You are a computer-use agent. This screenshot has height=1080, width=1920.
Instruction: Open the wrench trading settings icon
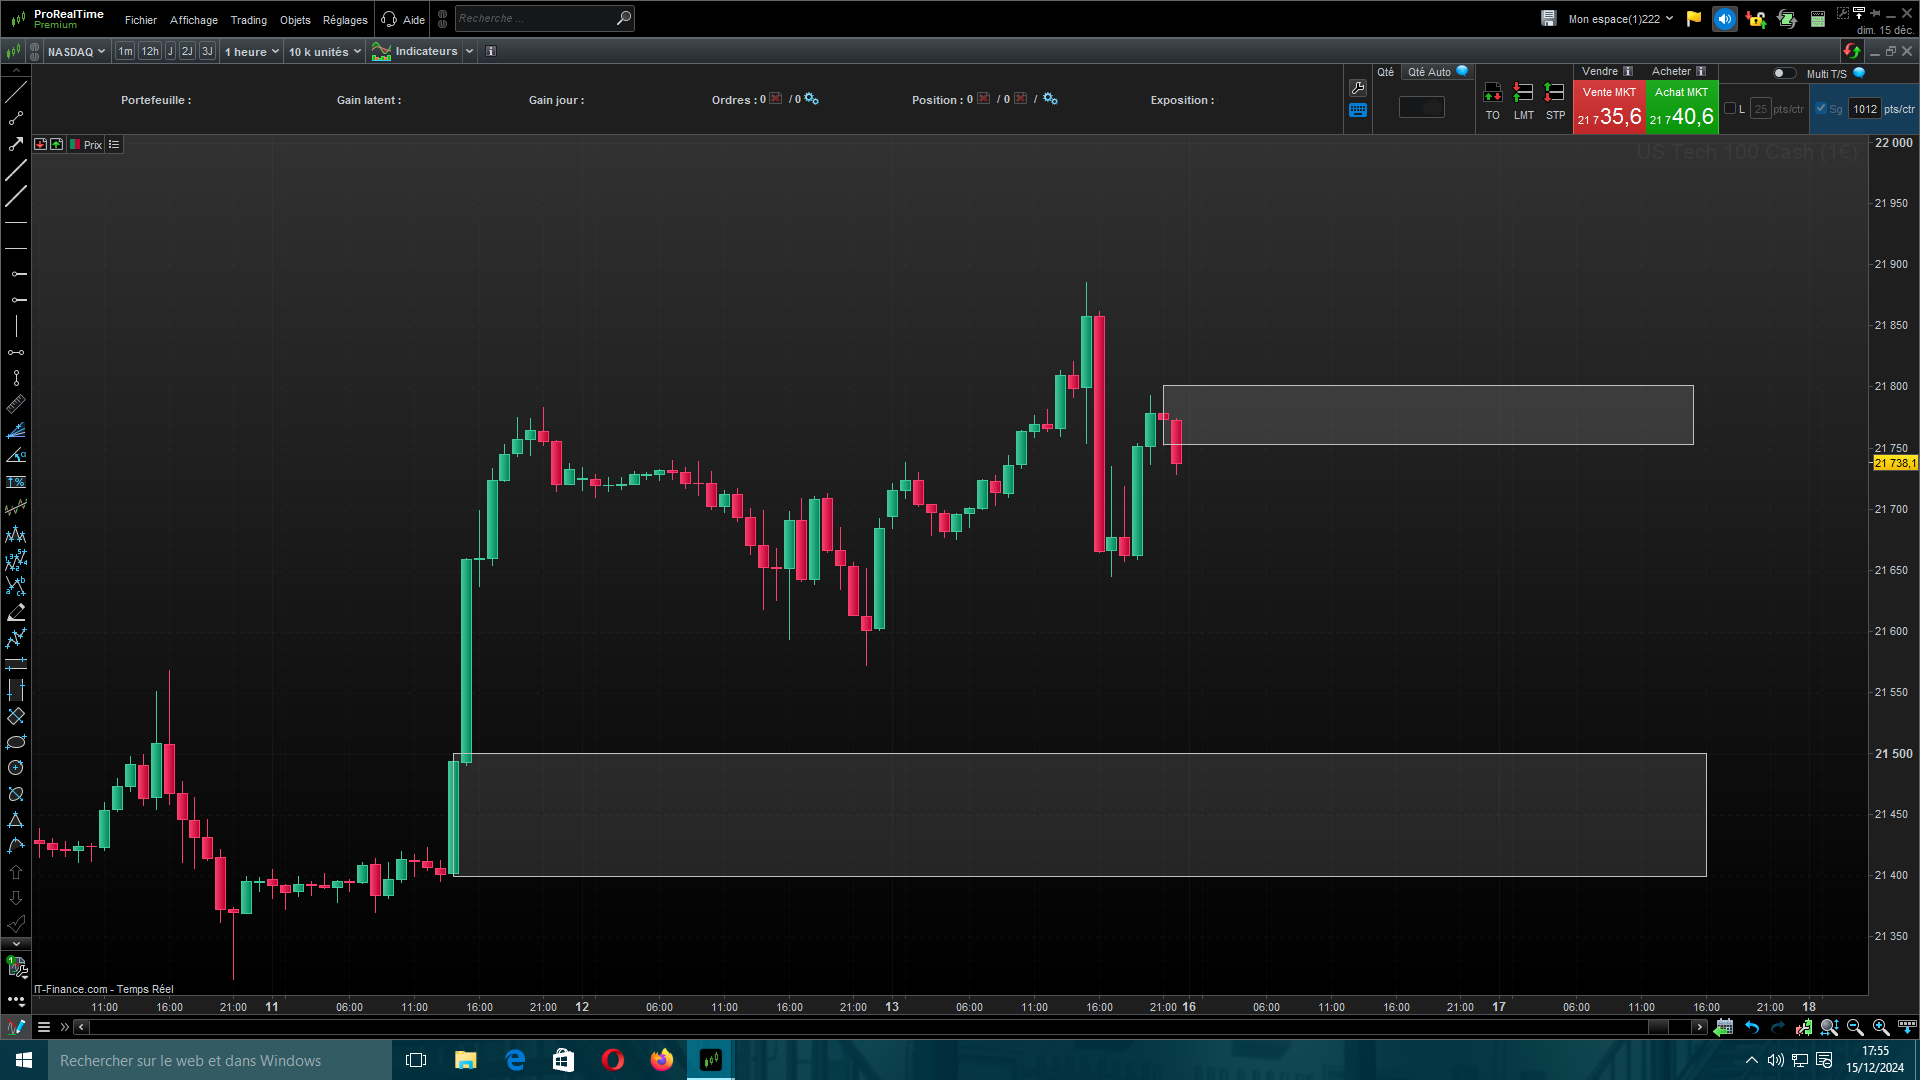tap(1358, 88)
